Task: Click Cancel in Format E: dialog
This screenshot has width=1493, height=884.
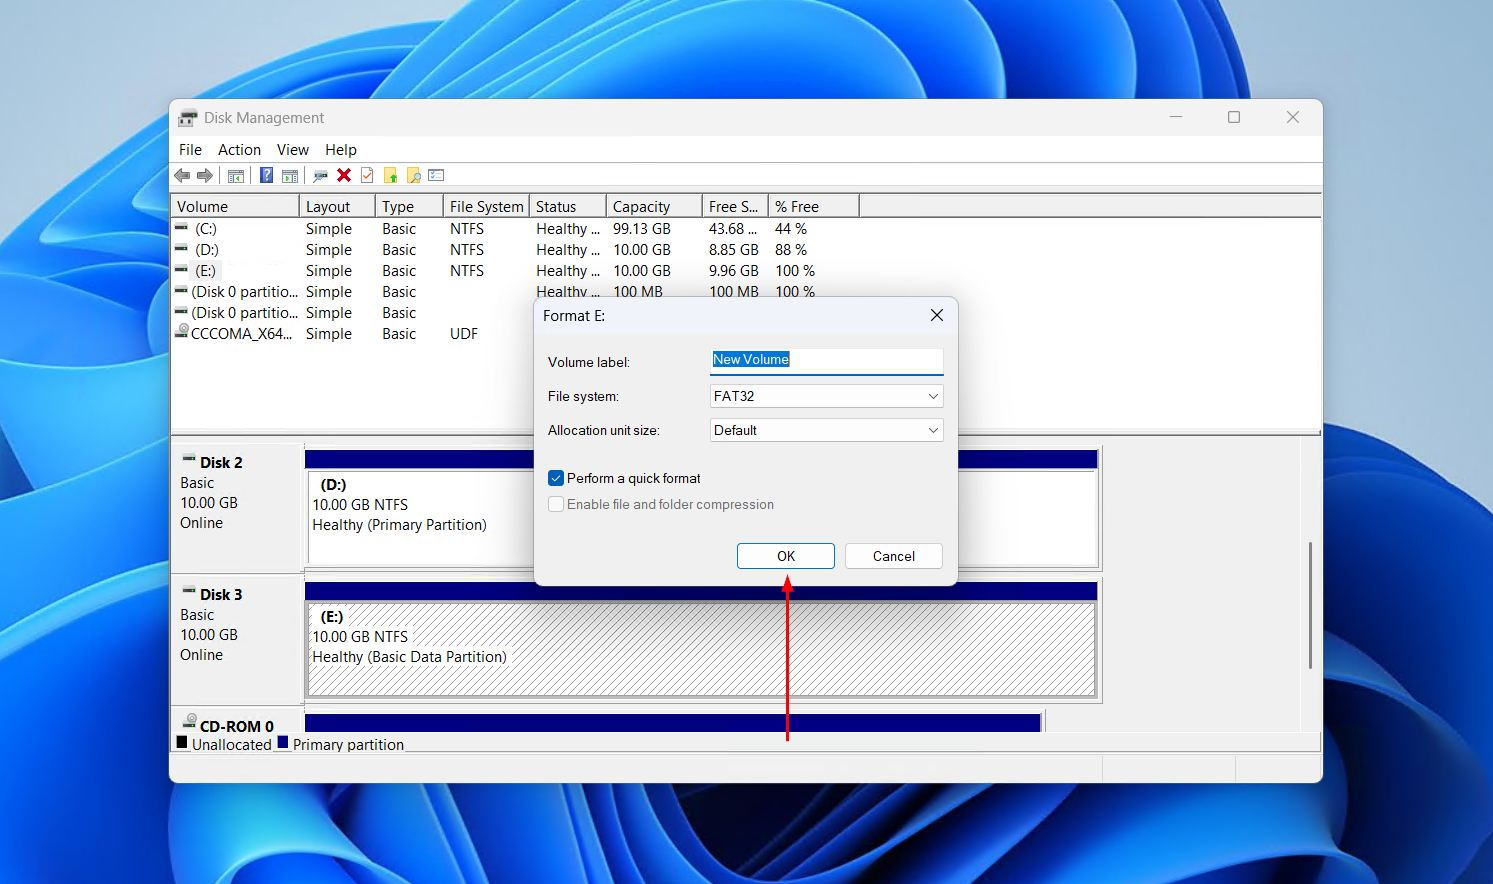Action: [893, 556]
